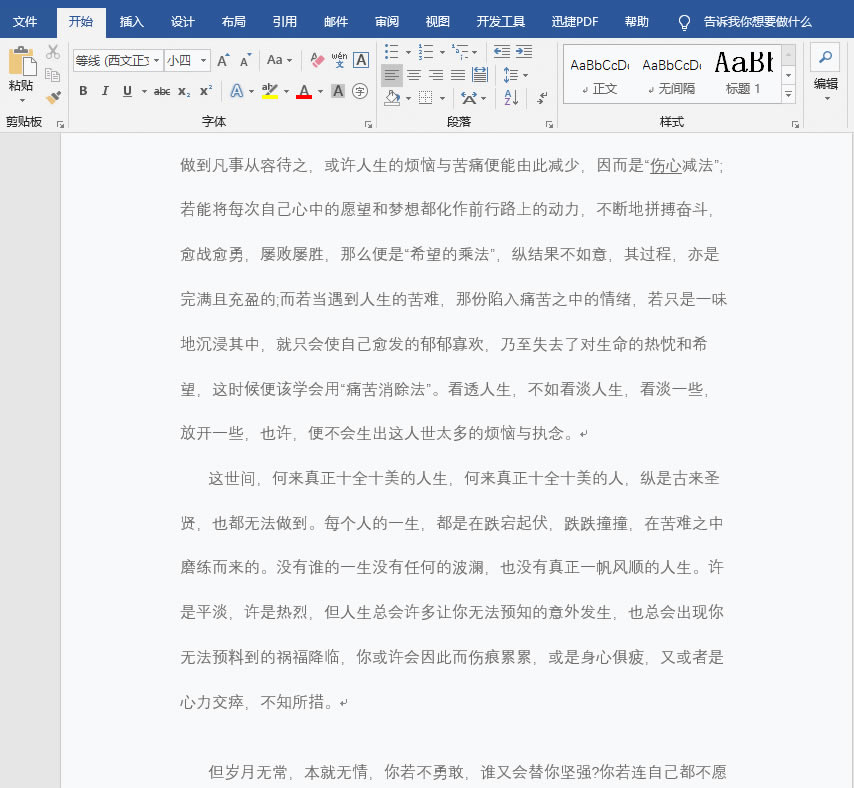Click the 告诉我你想要做什么 search box
Image resolution: width=854 pixels, height=788 pixels.
[x=757, y=21]
